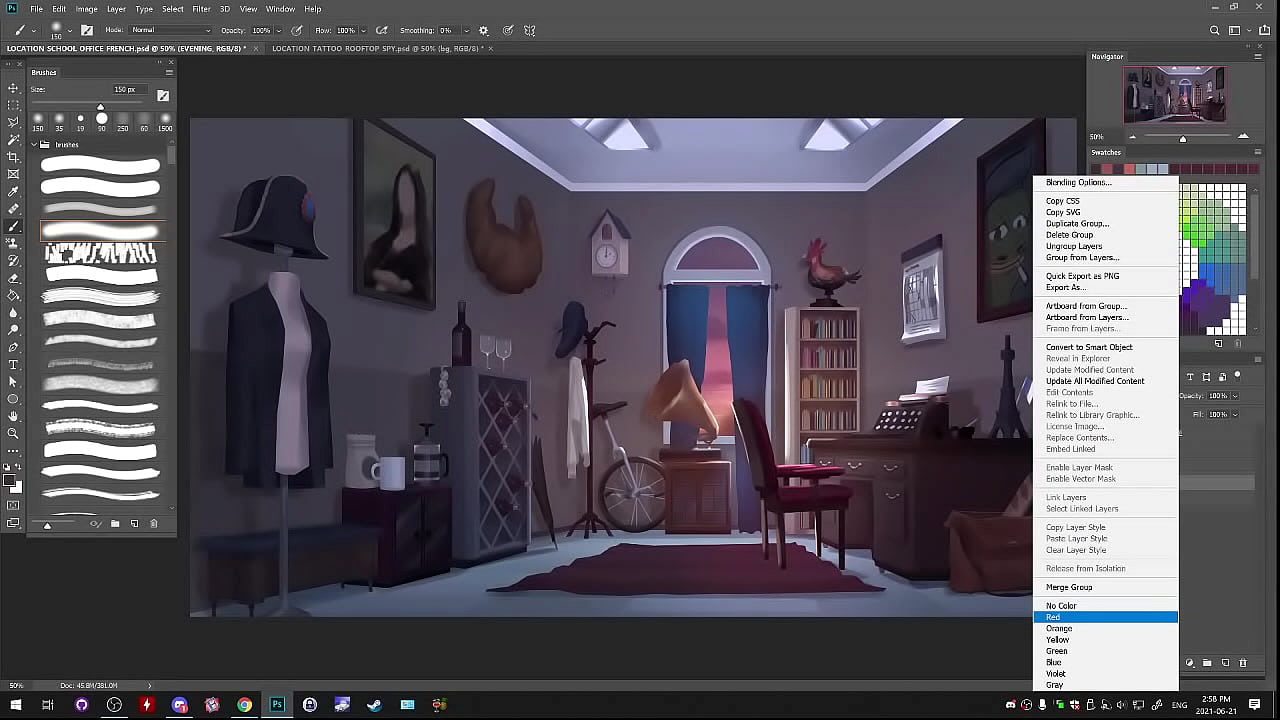Open Google Chrome from the taskbar
Screen dimensions: 1280x720
(x=244, y=705)
